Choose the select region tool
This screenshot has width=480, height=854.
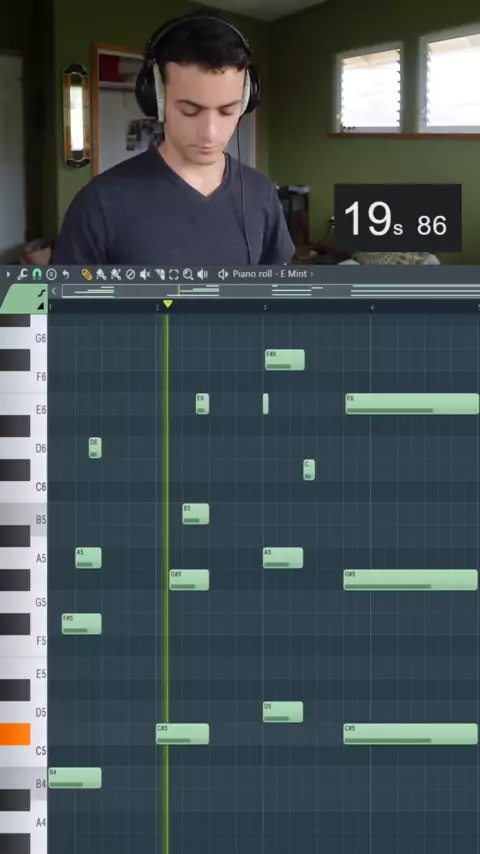pos(174,274)
